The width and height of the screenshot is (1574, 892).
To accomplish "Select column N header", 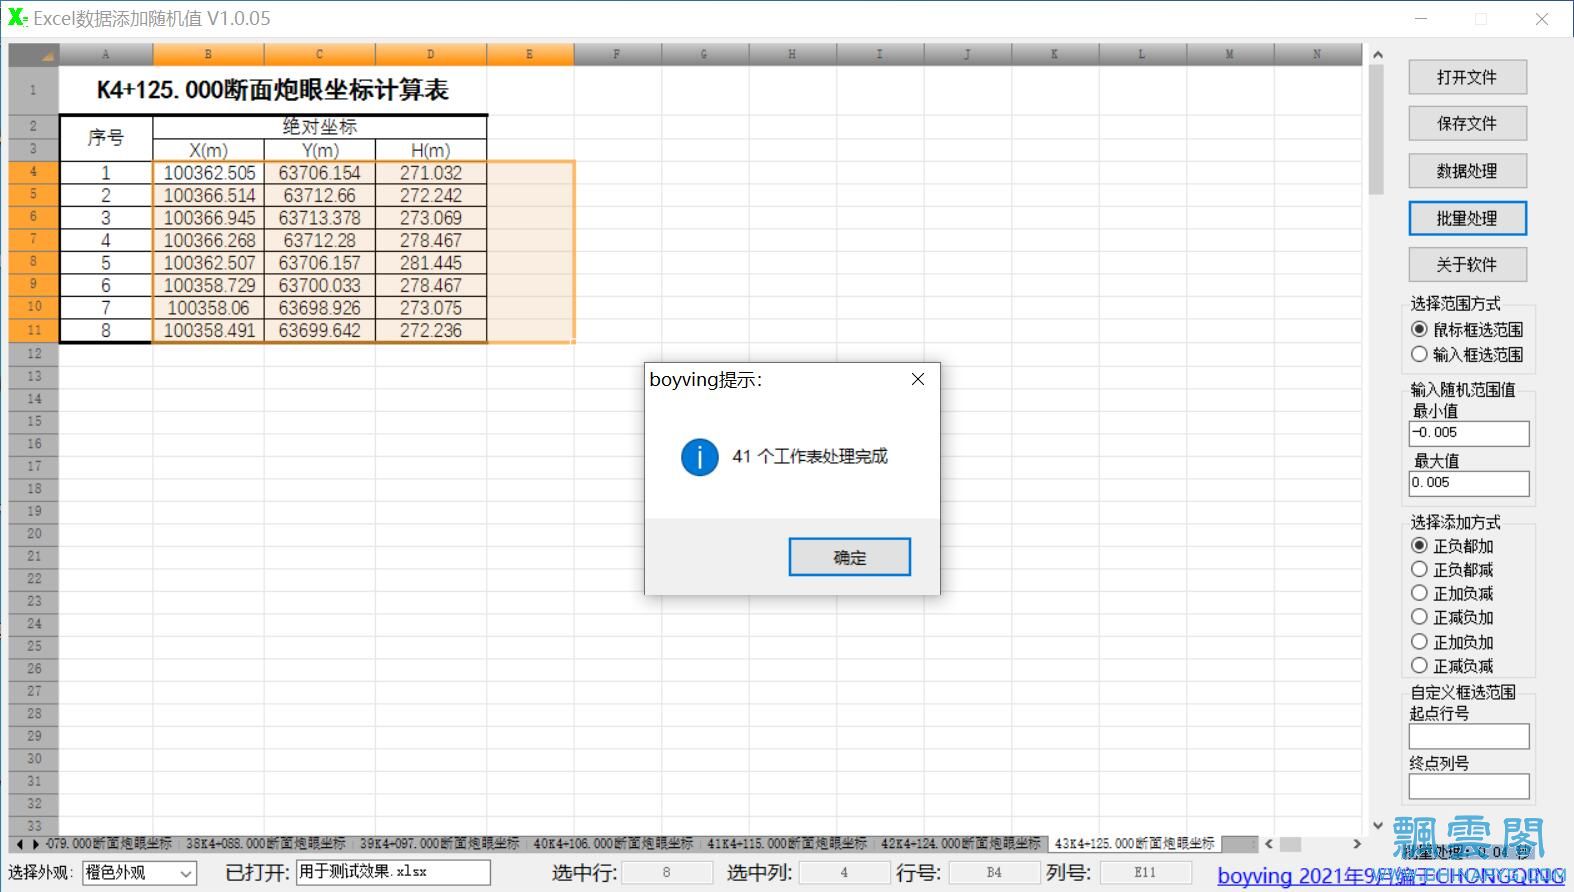I will point(1317,54).
